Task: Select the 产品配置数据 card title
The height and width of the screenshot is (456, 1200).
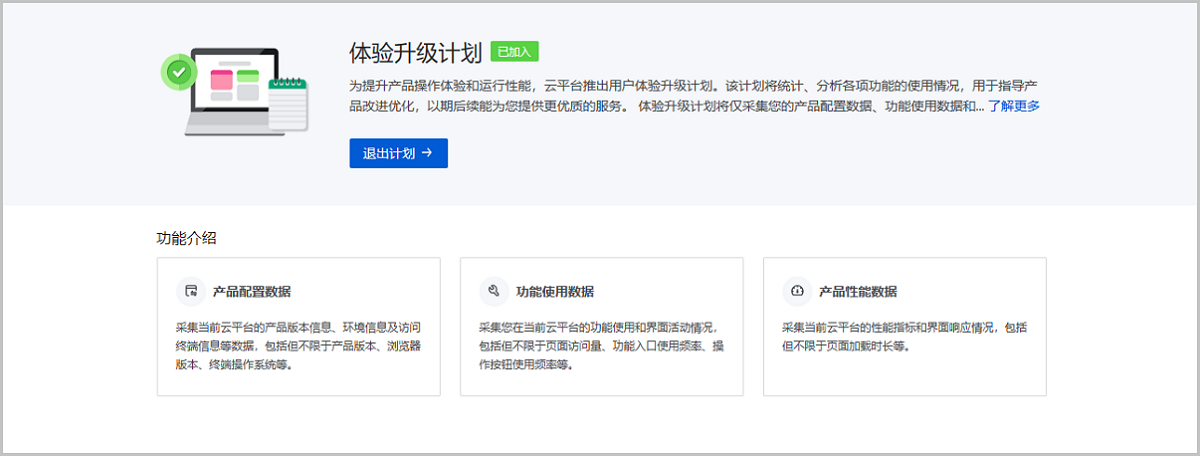Action: click(252, 292)
